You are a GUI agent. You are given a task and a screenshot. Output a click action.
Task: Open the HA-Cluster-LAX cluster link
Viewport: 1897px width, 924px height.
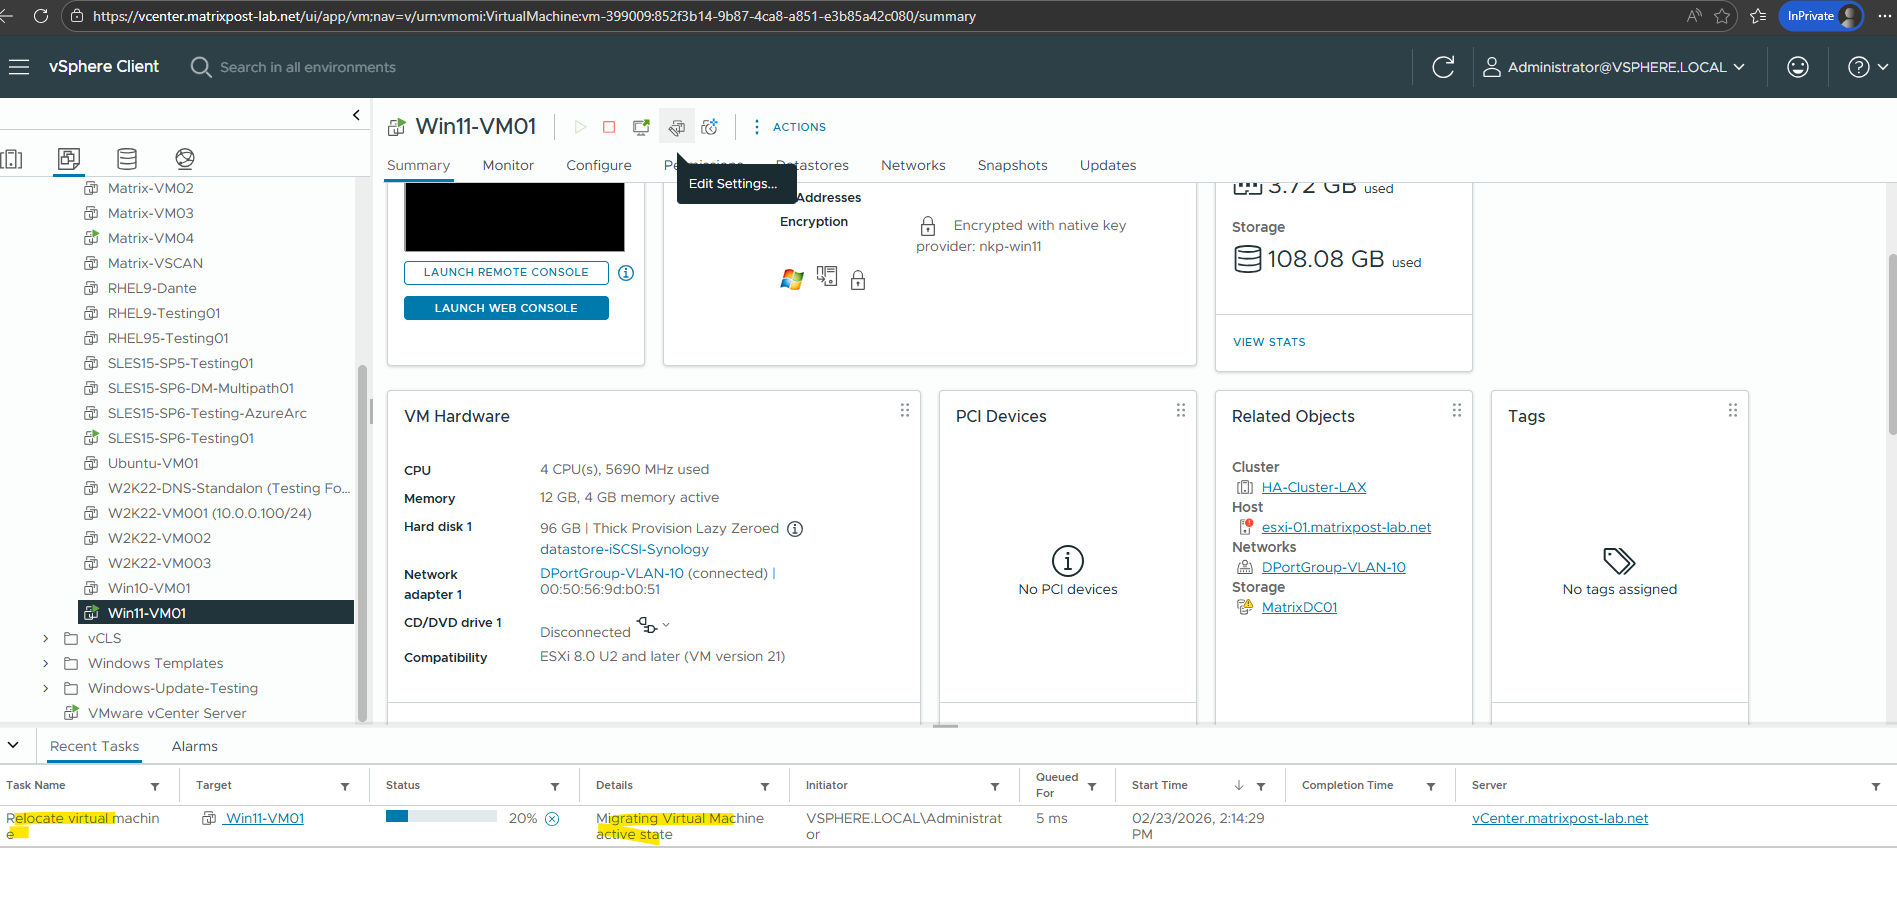(x=1313, y=487)
